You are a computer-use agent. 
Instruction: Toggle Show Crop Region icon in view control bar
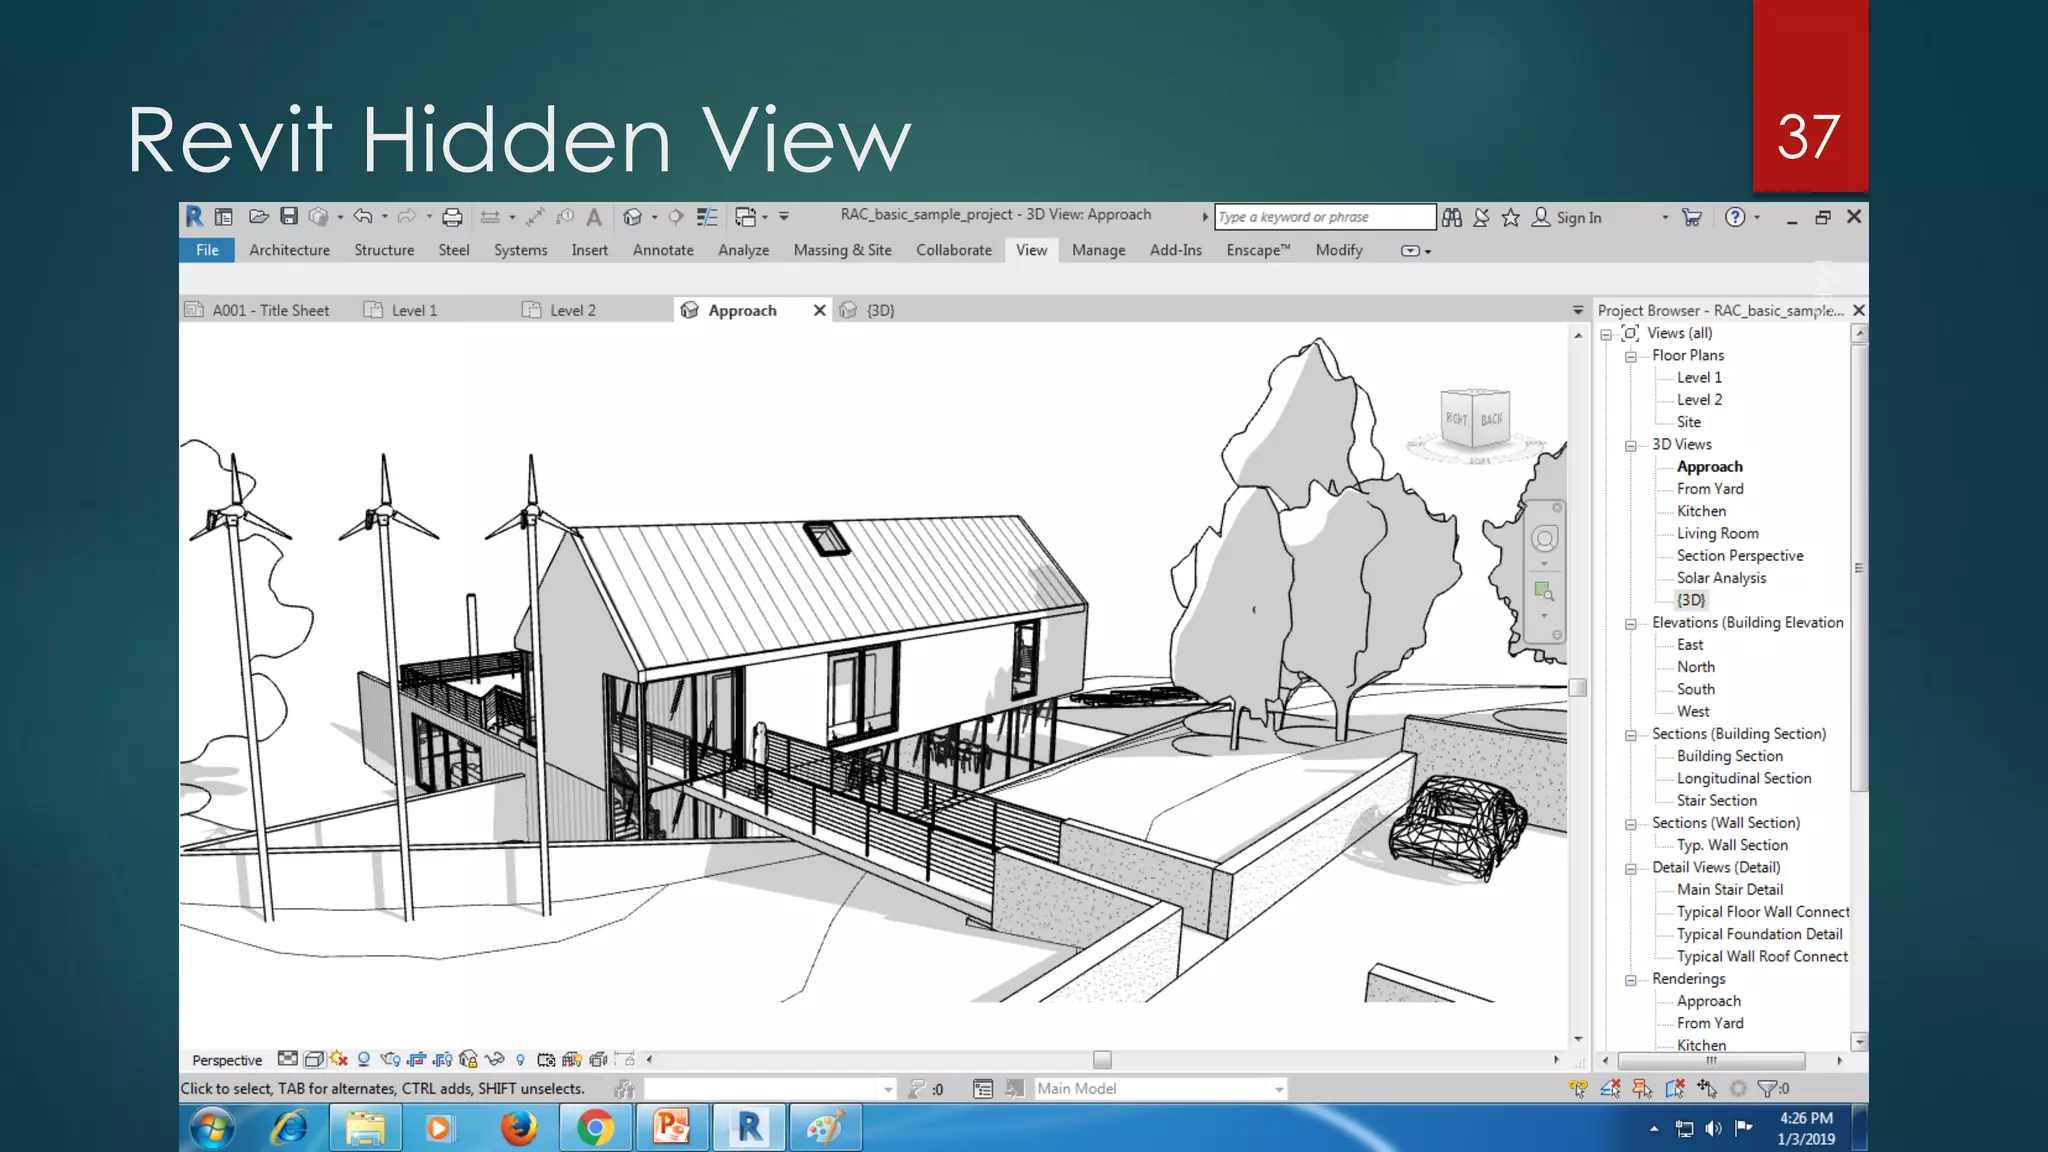[x=443, y=1059]
